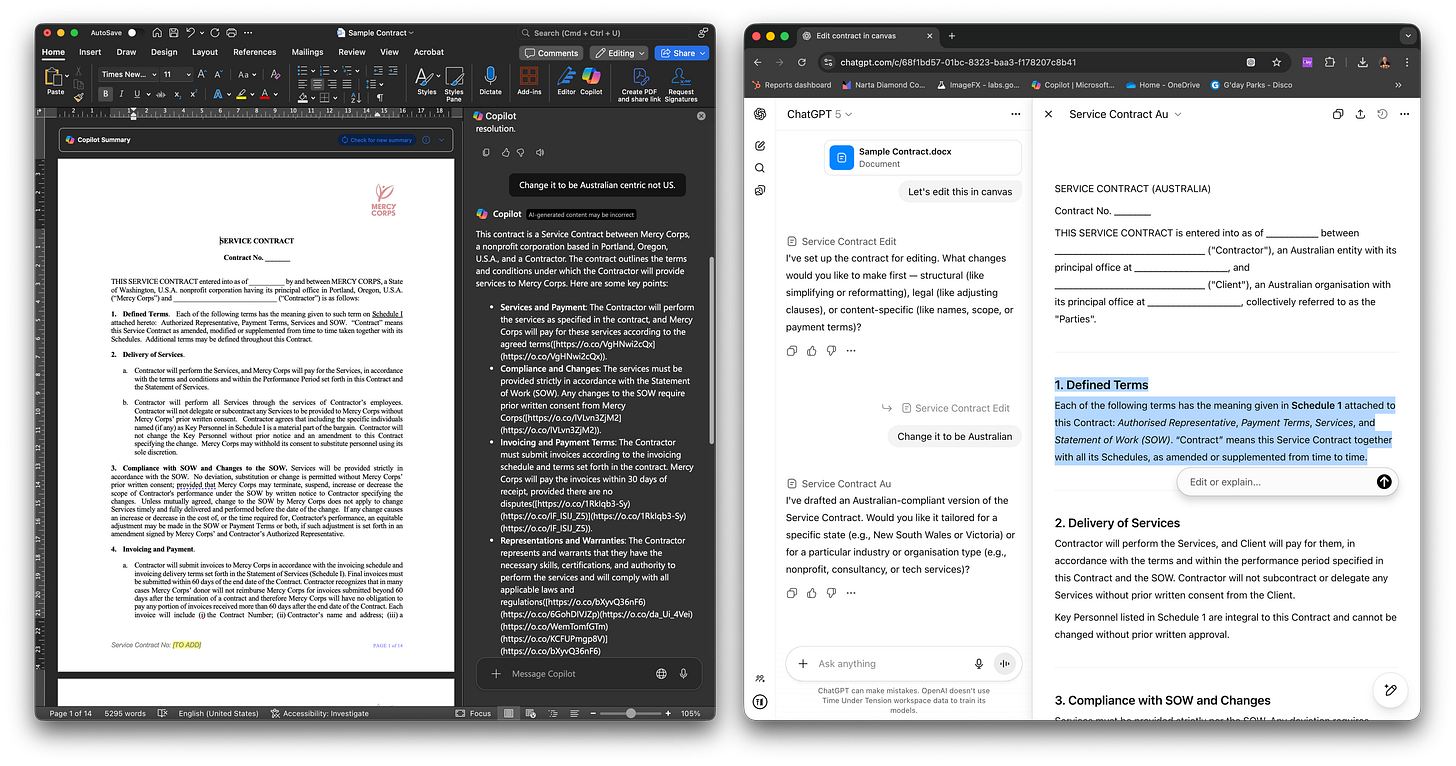This screenshot has width=1456, height=766.
Task: Open the font size 11 dropdown
Action: click(177, 74)
